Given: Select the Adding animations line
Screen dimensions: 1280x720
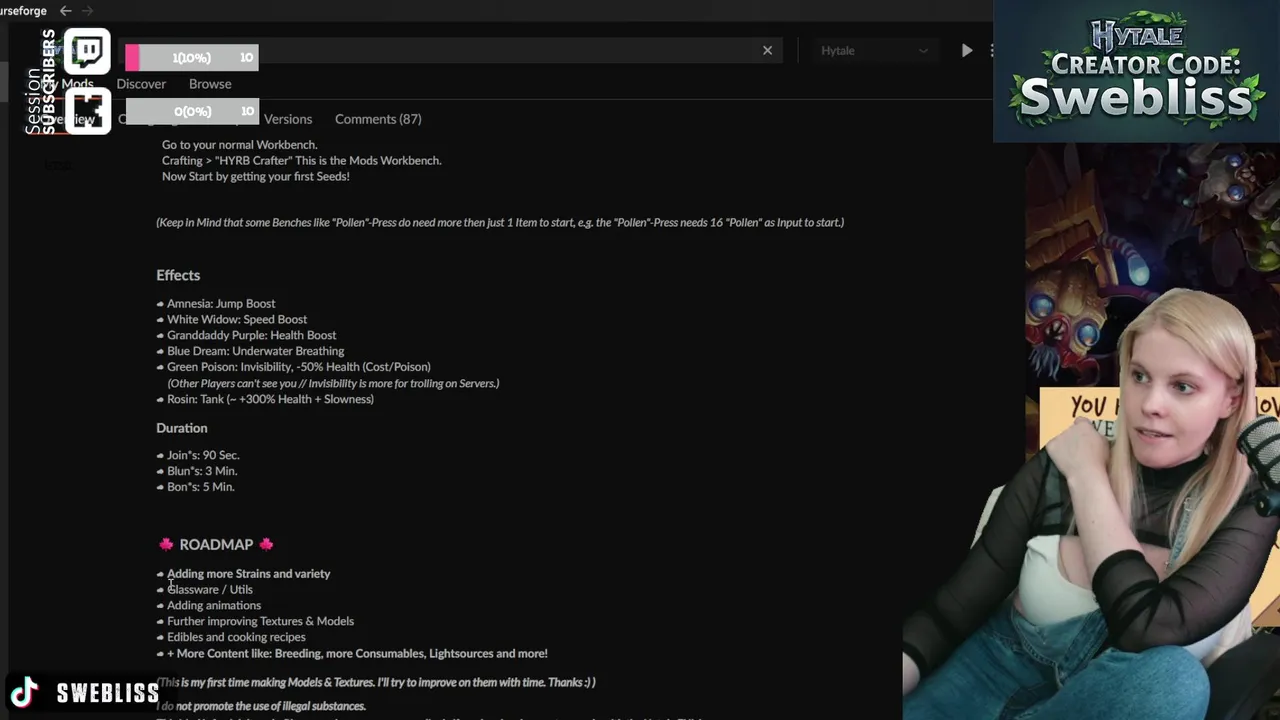Looking at the screenshot, I should tap(214, 606).
